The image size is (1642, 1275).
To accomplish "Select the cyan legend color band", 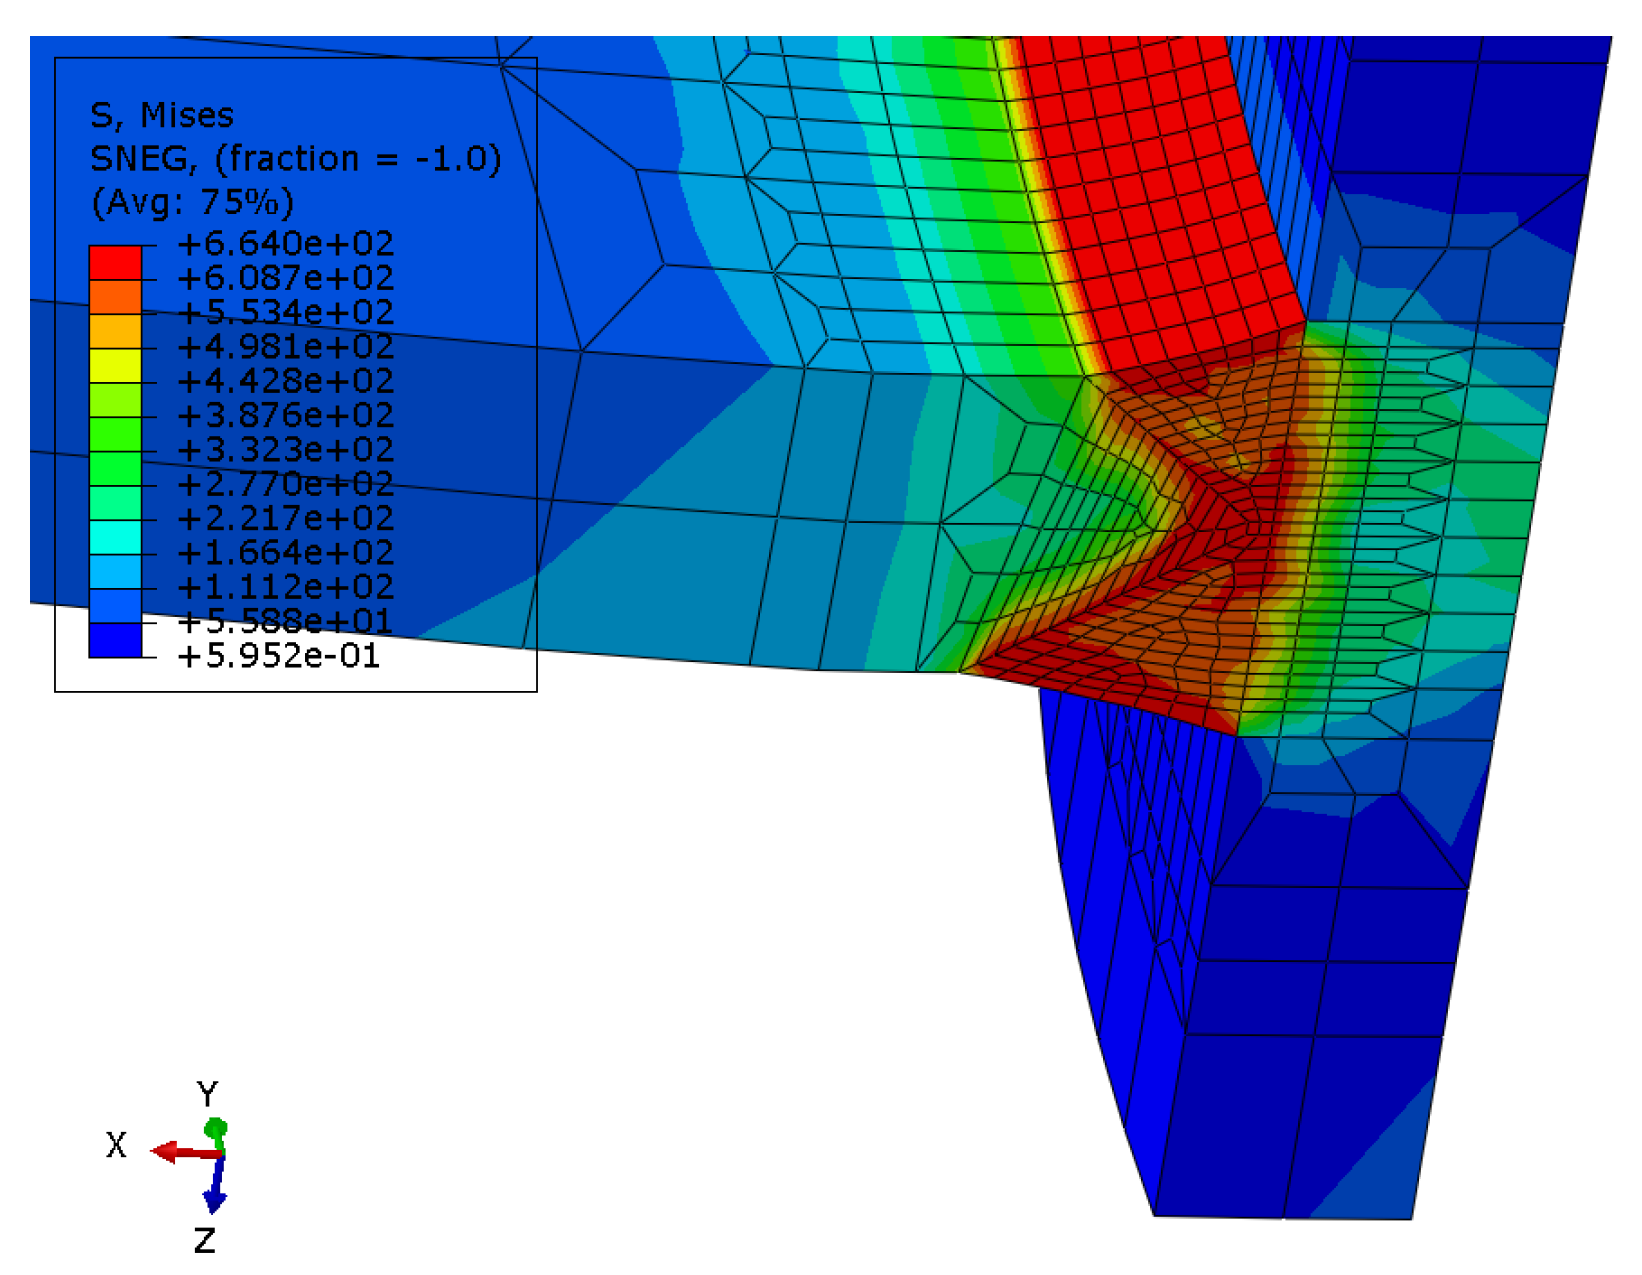I will pyautogui.click(x=115, y=537).
